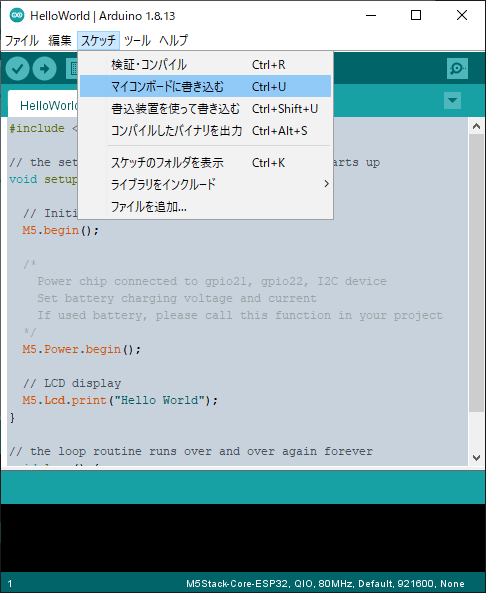Click editor scrollbar up arrow
The width and height of the screenshot is (486, 593).
[x=476, y=126]
